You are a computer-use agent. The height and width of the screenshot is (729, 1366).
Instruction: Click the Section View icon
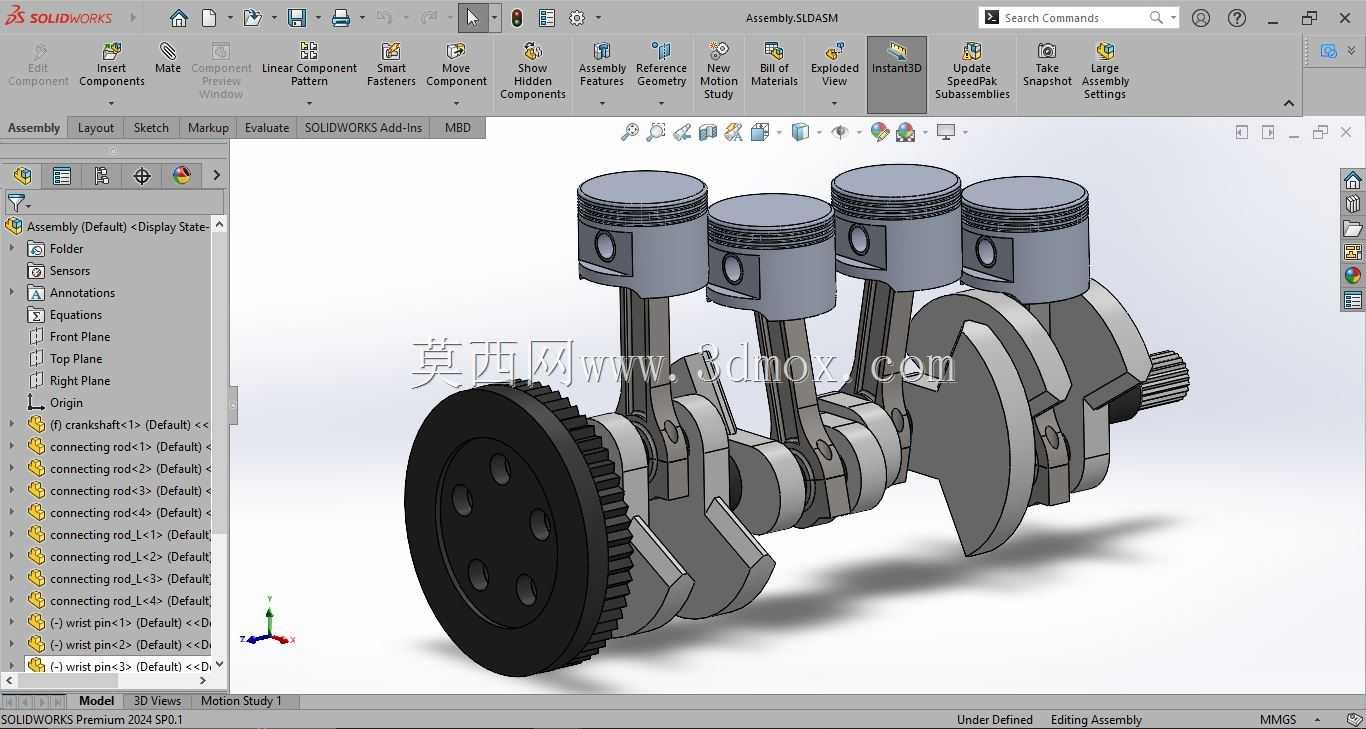coord(708,132)
